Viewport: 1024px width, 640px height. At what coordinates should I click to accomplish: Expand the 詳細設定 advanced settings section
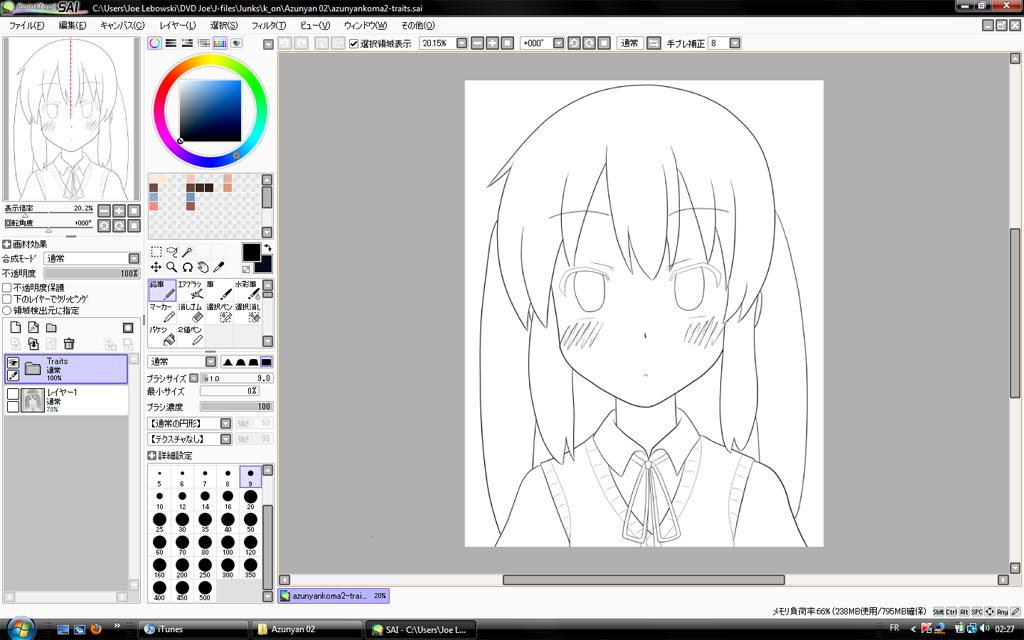152,455
